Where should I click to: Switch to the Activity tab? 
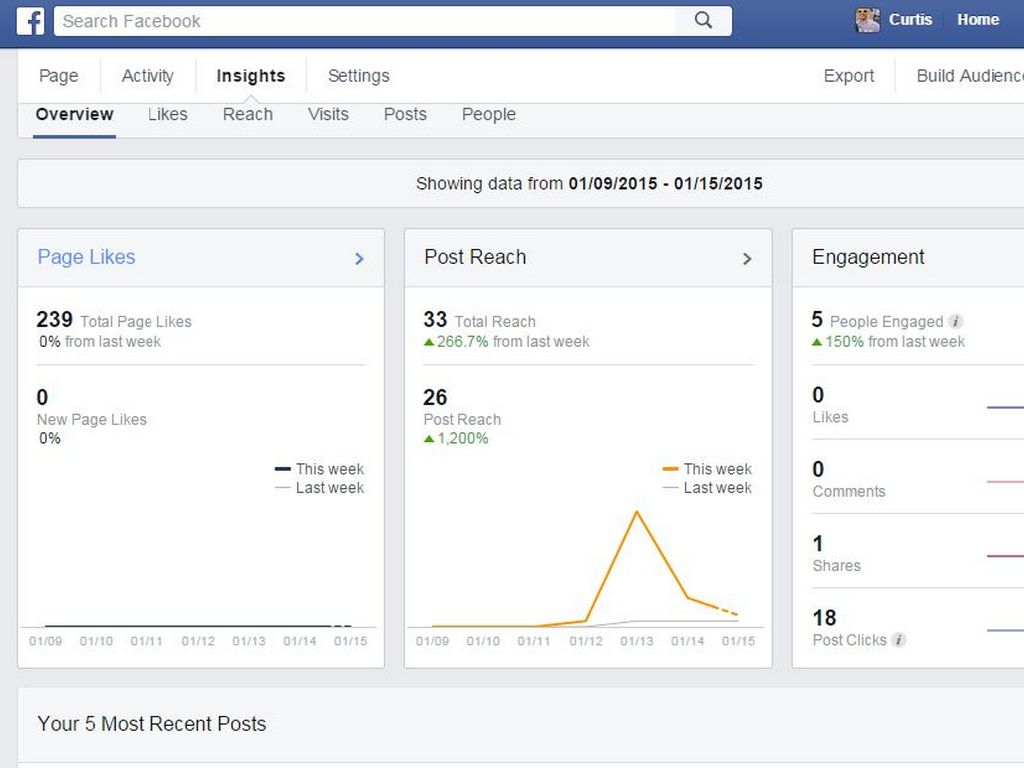147,76
